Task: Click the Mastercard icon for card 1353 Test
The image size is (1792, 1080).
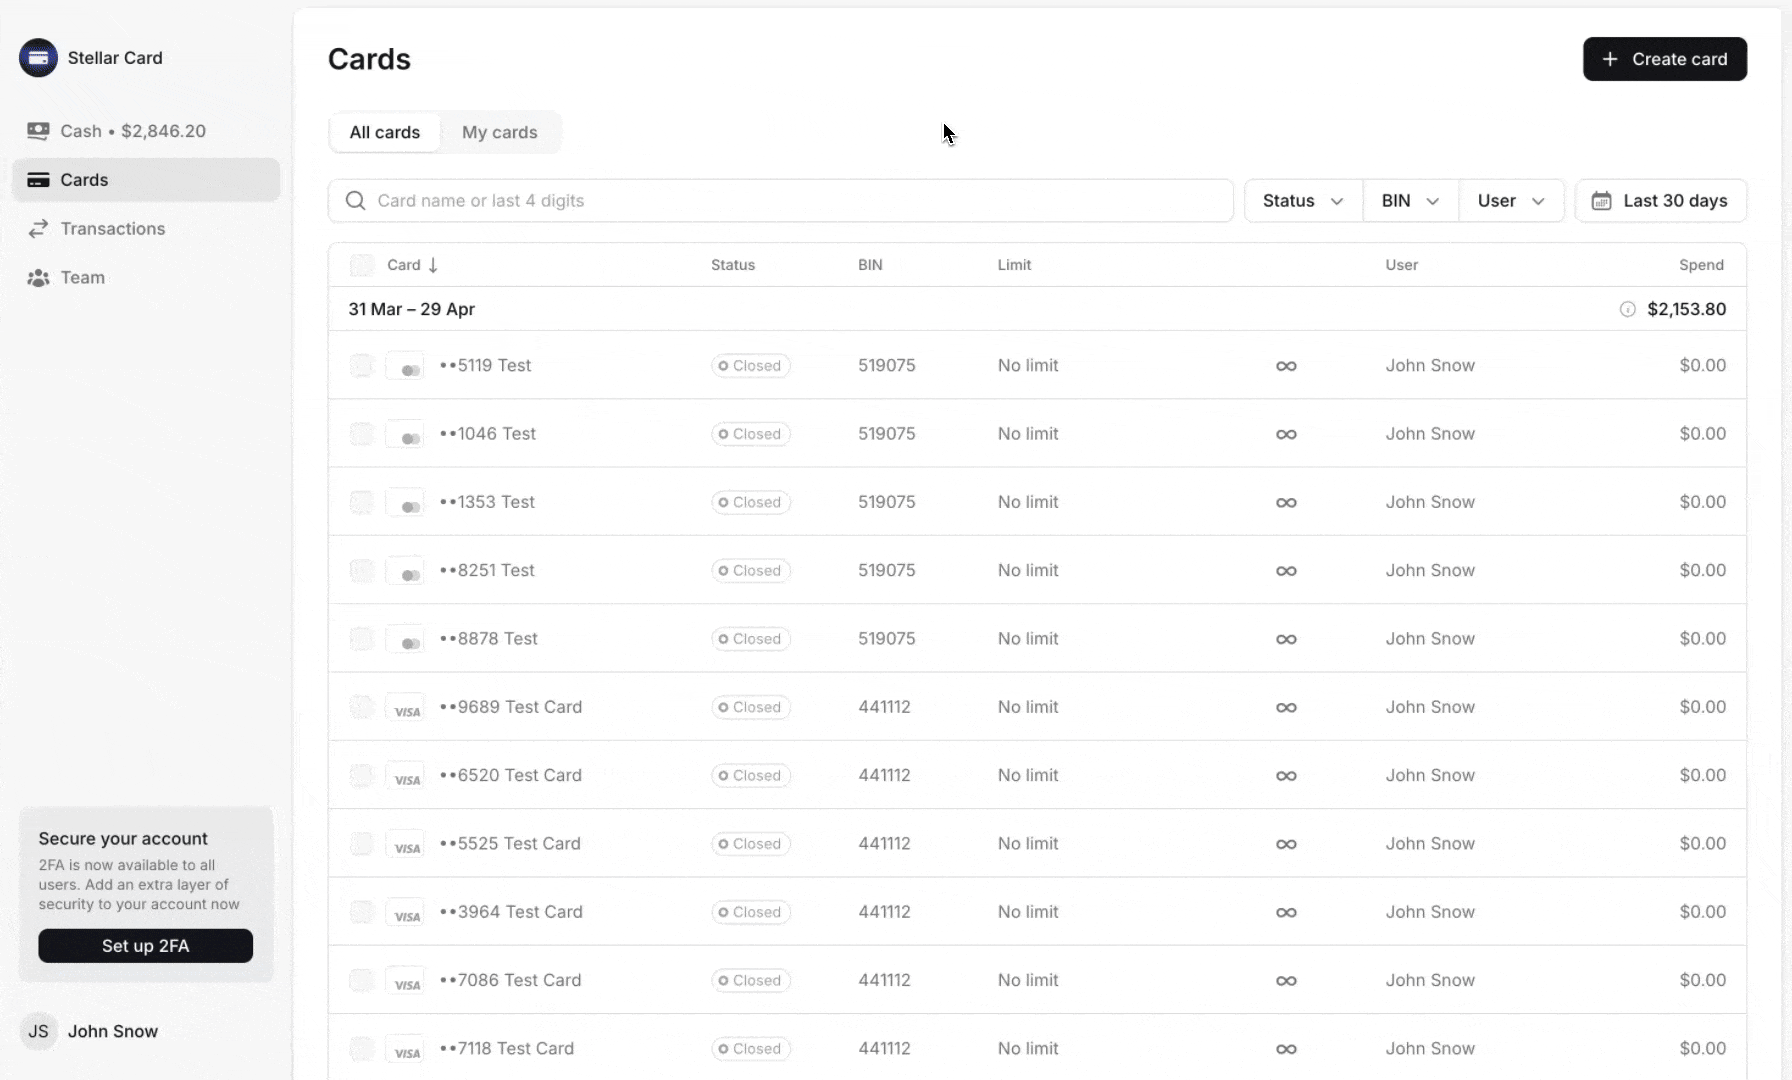Action: coord(405,502)
